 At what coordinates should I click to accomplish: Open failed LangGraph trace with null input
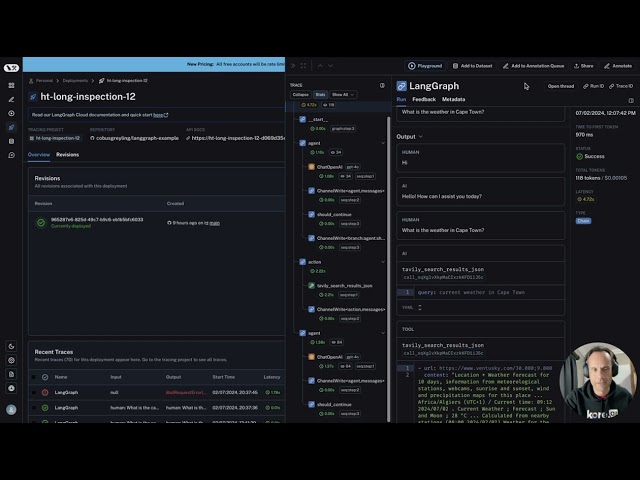click(157, 393)
